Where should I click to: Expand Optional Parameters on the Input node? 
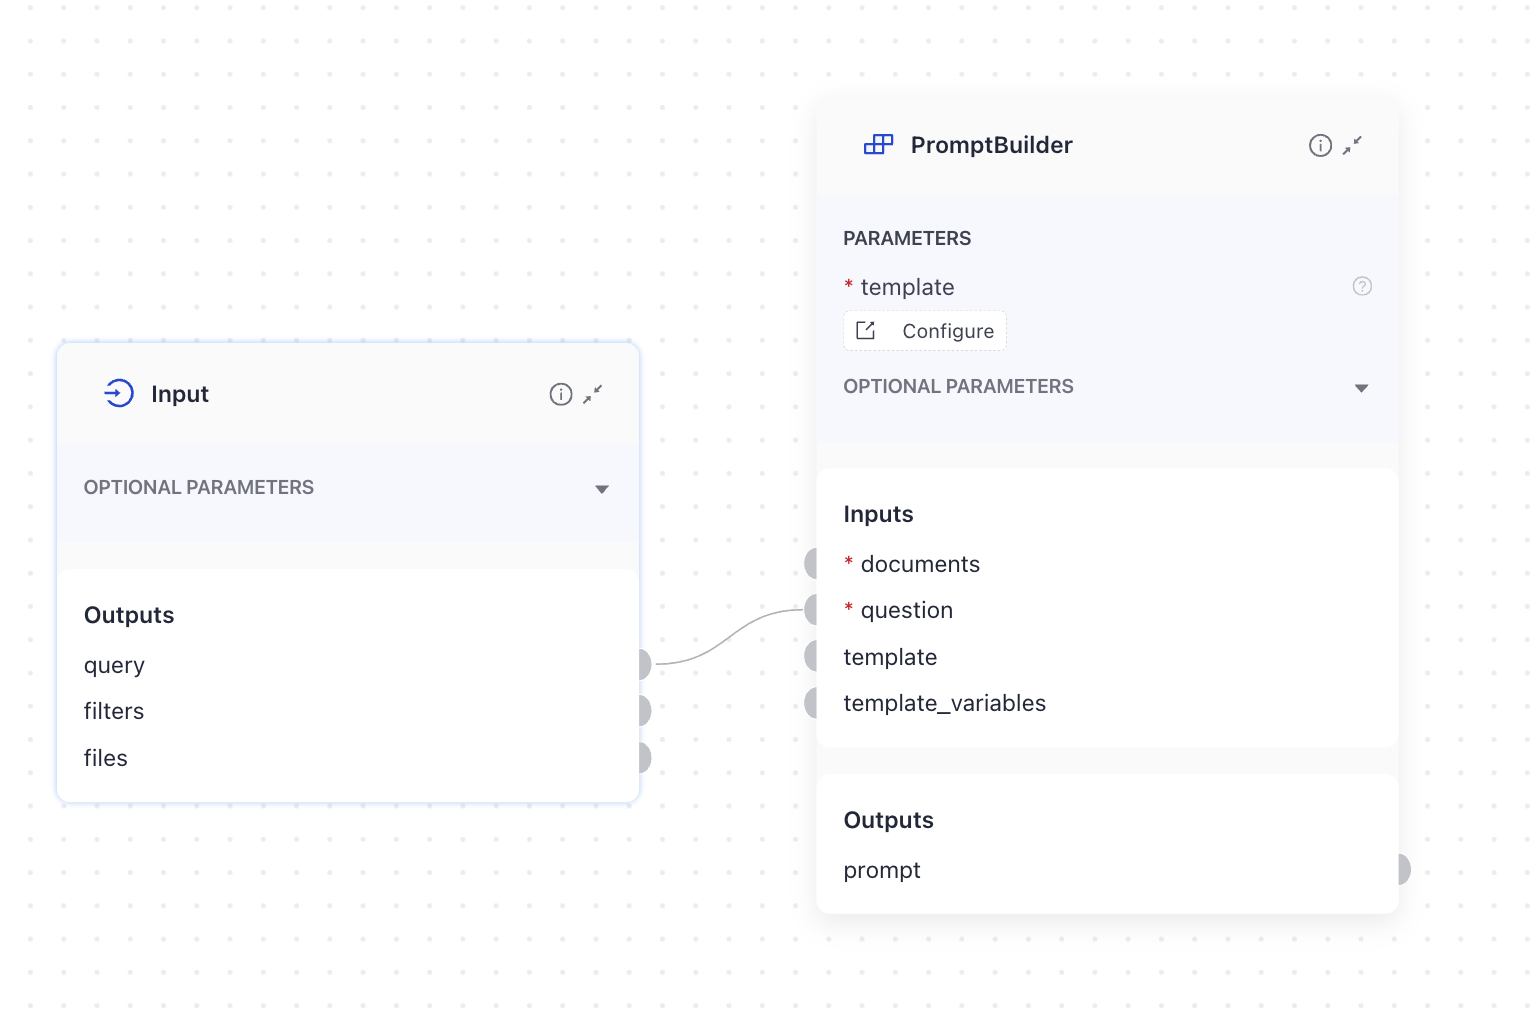coord(602,489)
